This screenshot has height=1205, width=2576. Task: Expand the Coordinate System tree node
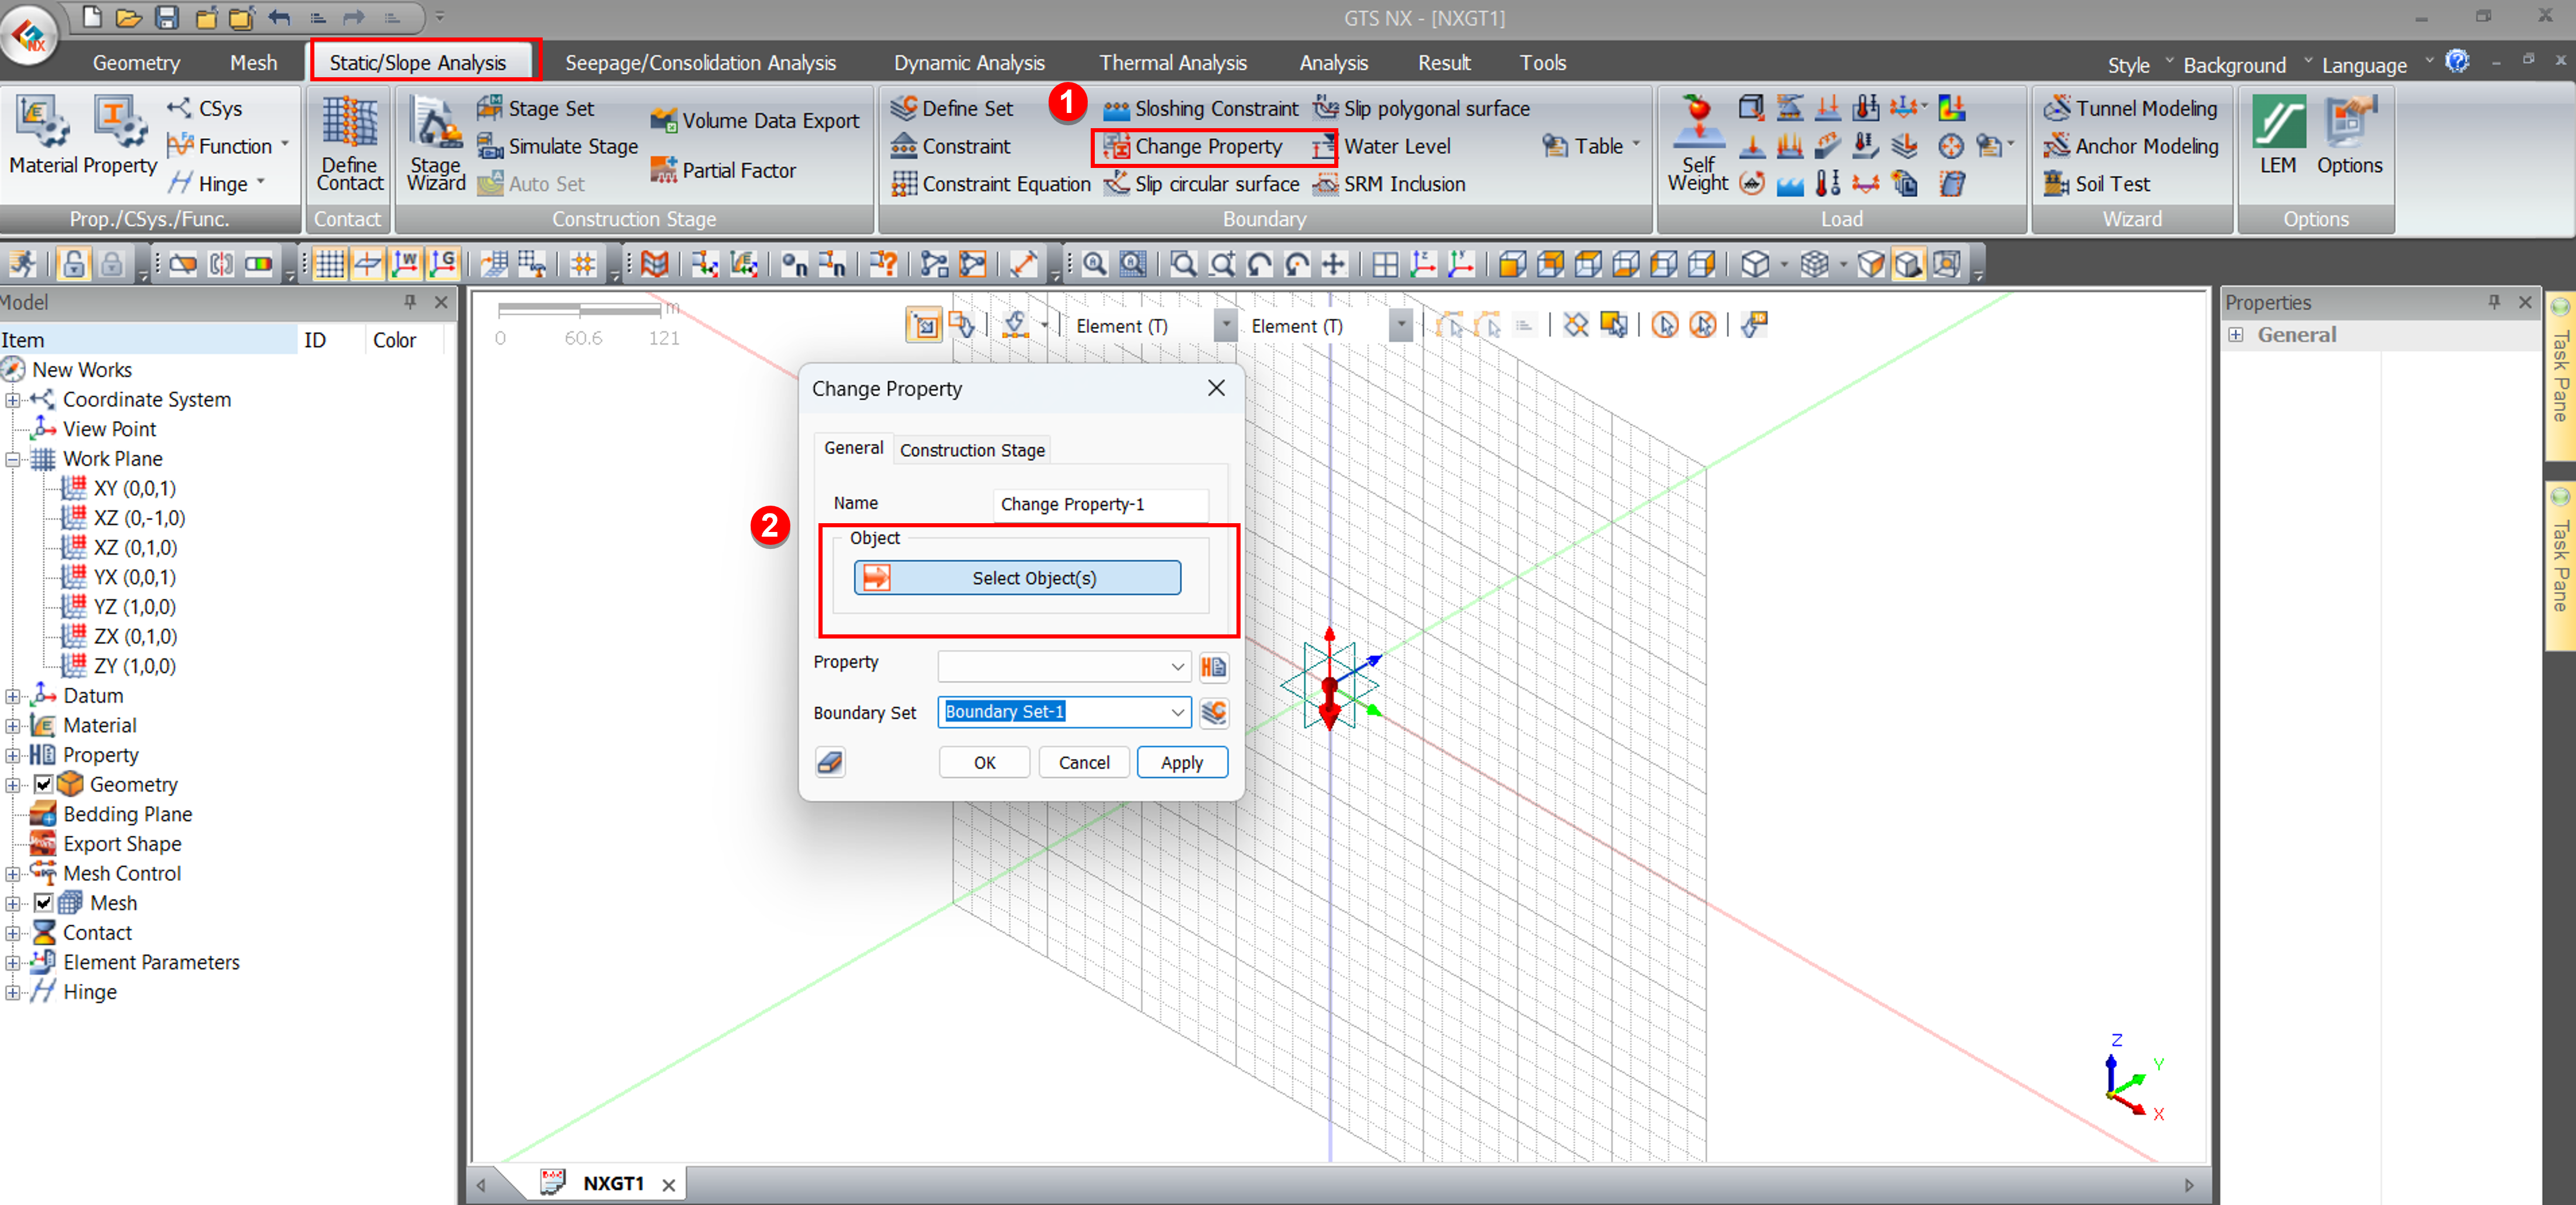tap(12, 400)
